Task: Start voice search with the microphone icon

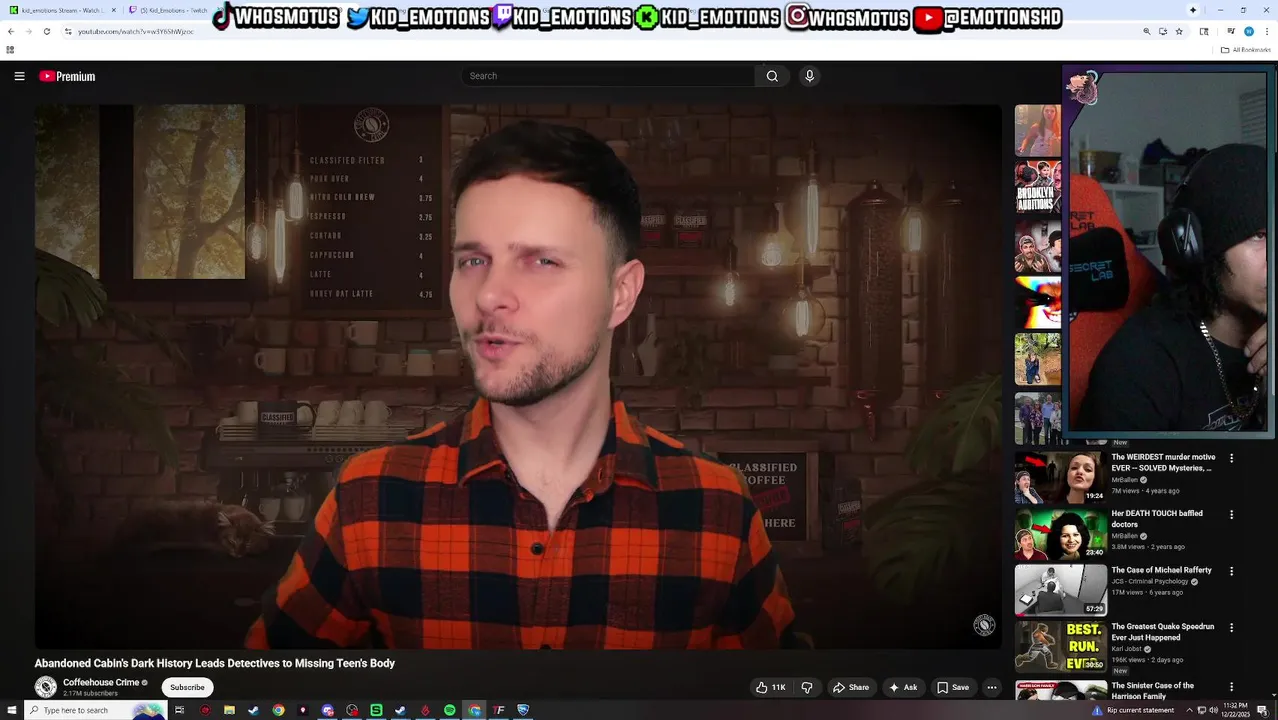Action: tap(809, 76)
